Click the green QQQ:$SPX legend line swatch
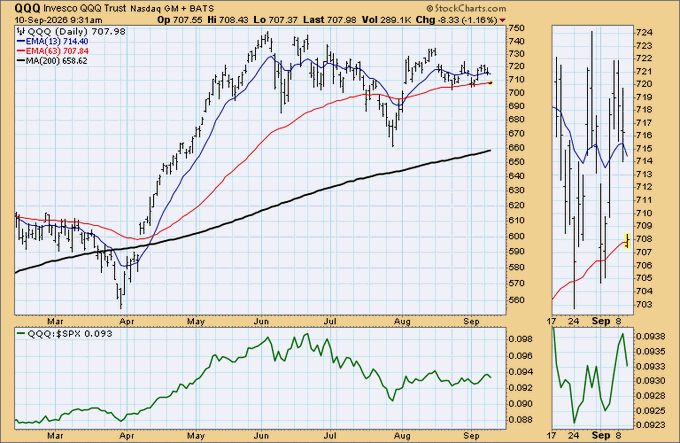Image resolution: width=680 pixels, height=443 pixels. [21, 333]
